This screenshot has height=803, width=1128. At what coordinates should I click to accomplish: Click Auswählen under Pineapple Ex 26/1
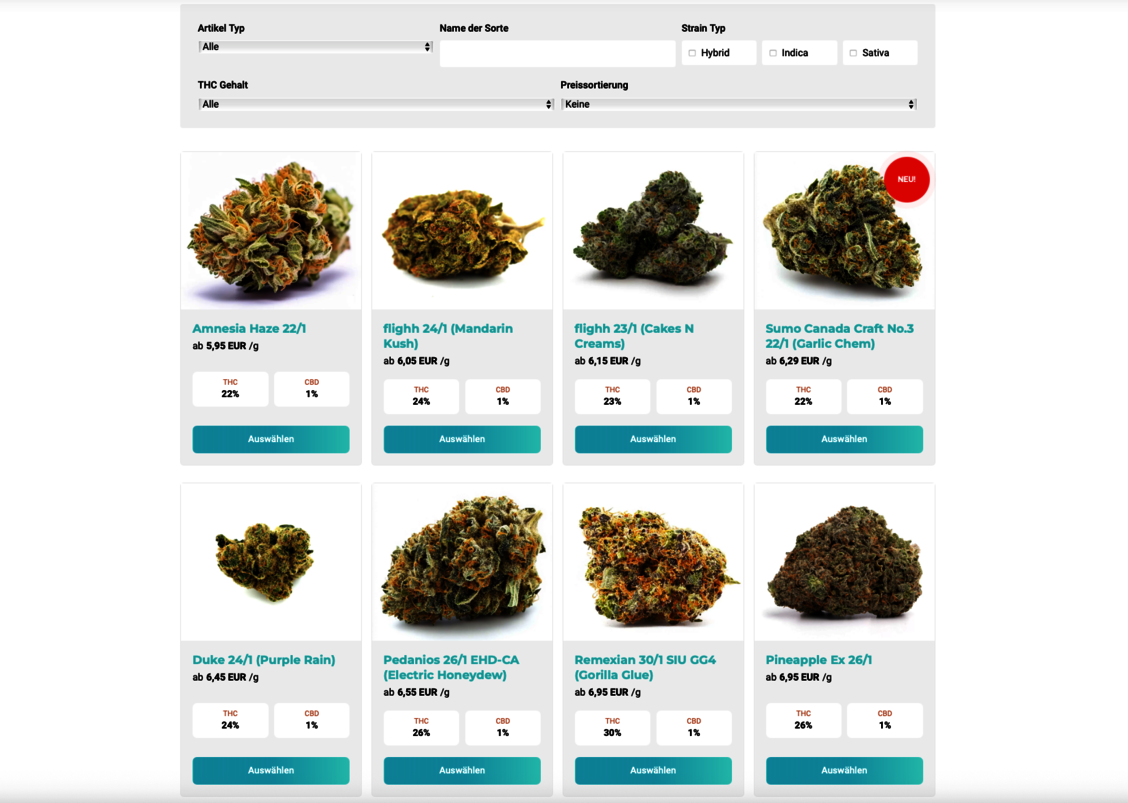[x=845, y=771]
